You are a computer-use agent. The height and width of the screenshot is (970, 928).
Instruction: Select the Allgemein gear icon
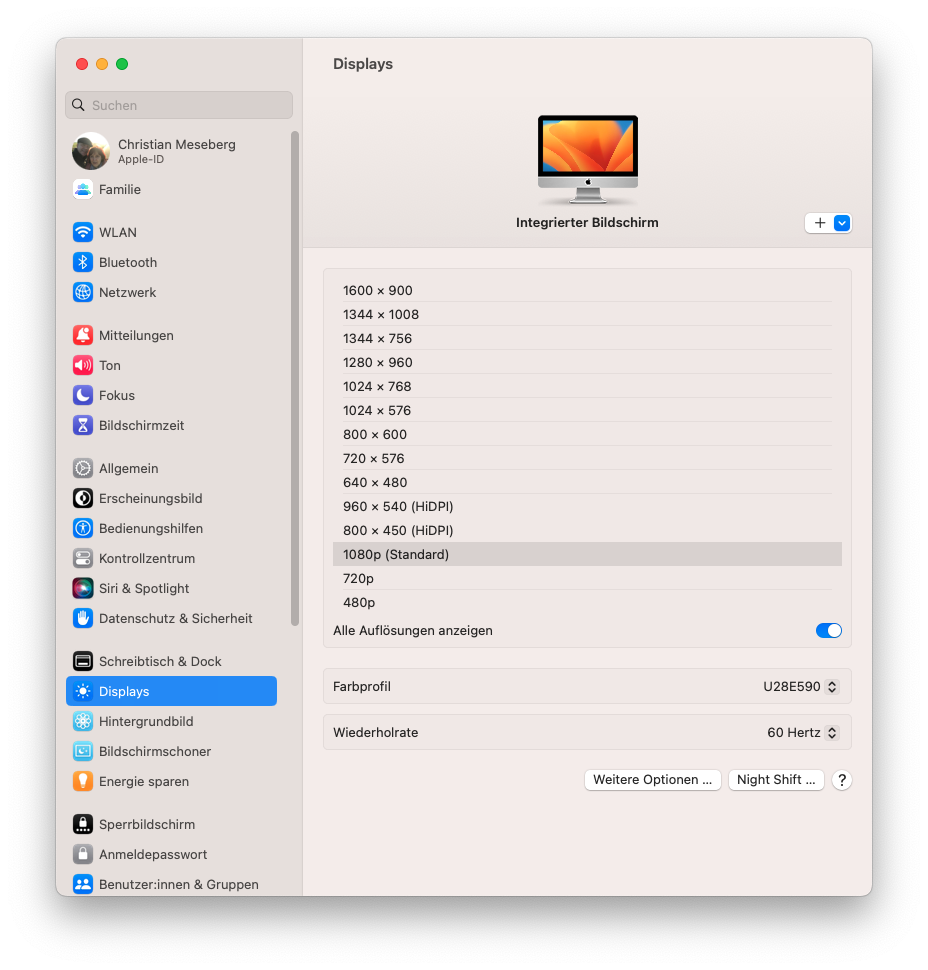pyautogui.click(x=83, y=468)
